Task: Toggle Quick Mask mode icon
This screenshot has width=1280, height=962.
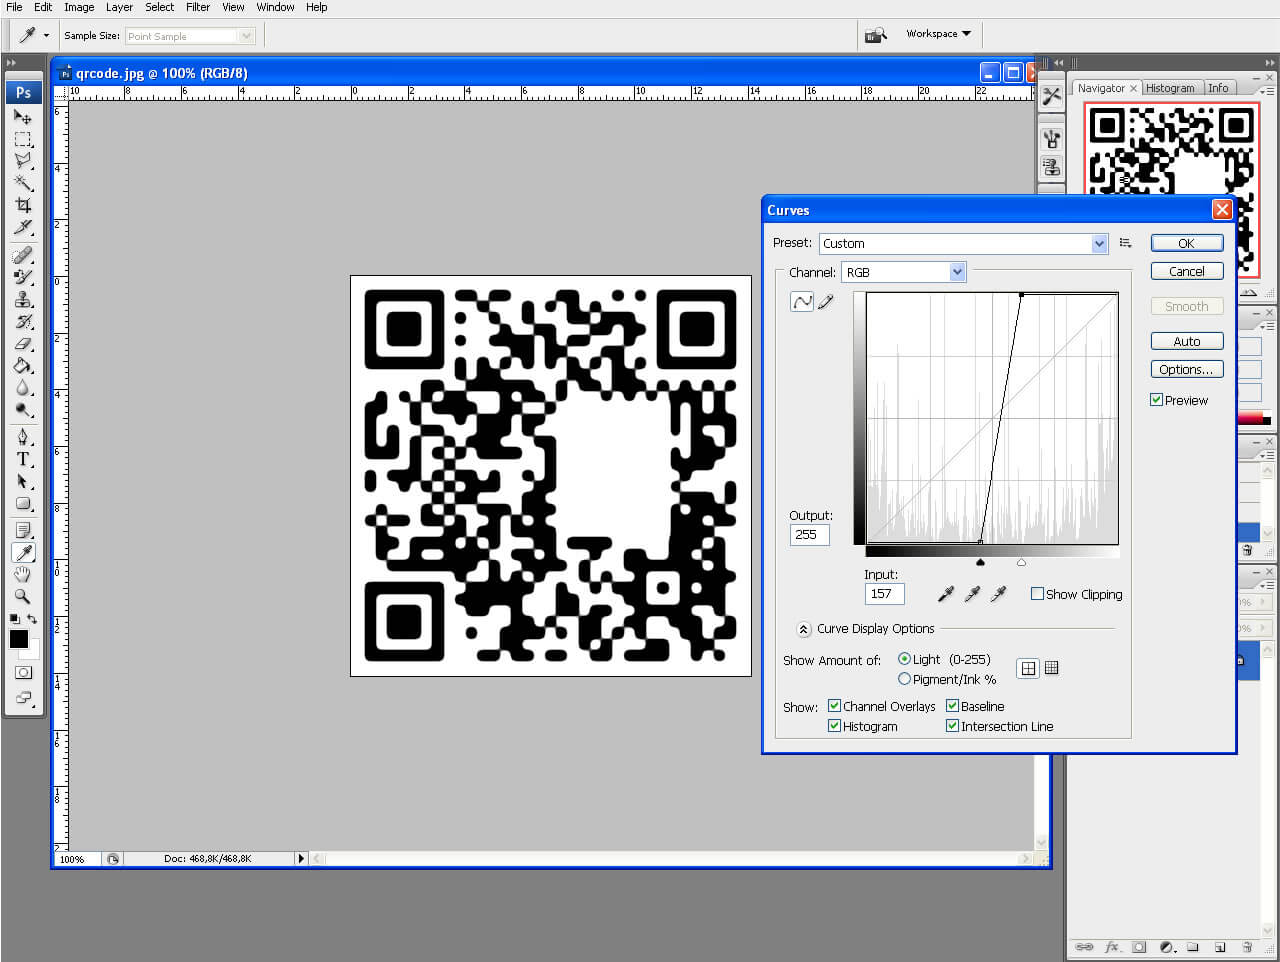Action: pyautogui.click(x=23, y=672)
